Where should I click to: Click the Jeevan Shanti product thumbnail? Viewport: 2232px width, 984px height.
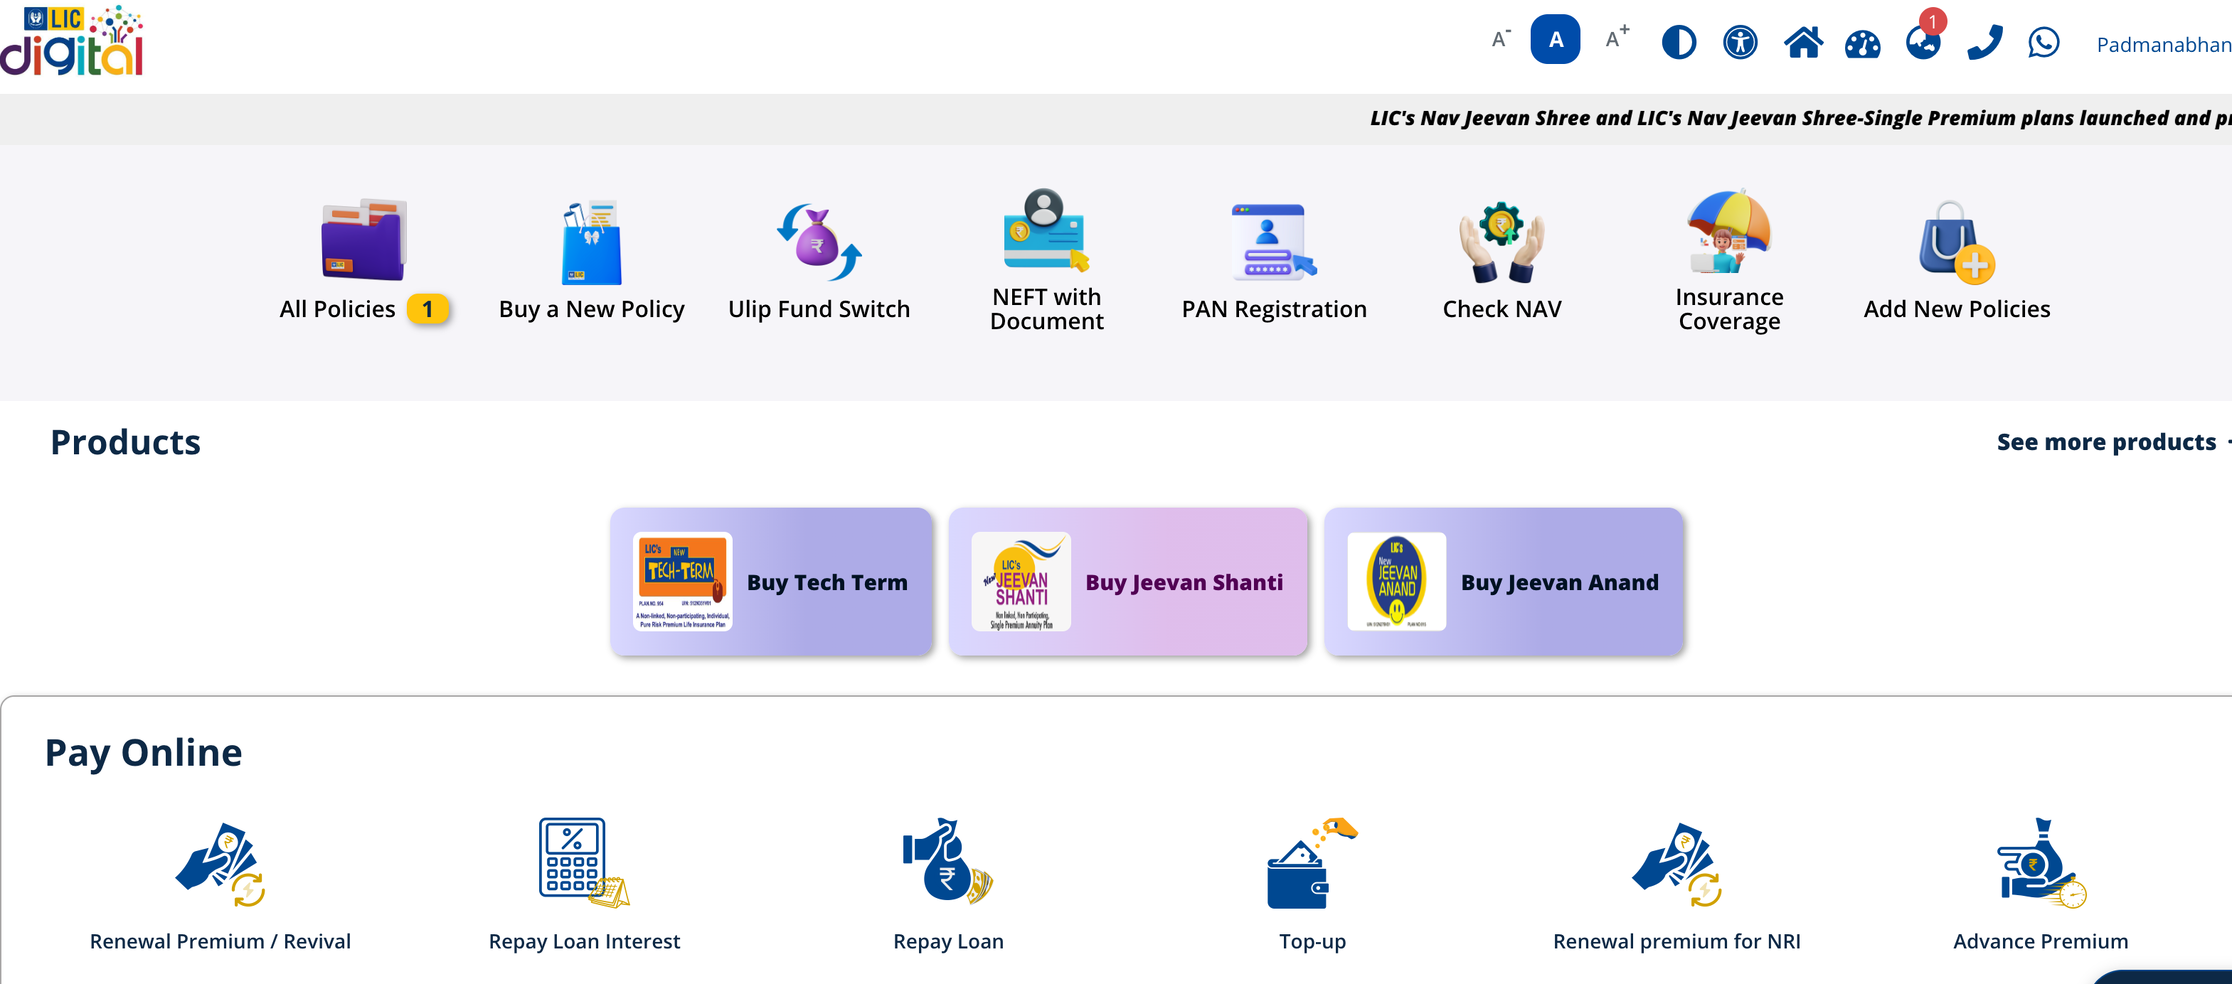1021,582
